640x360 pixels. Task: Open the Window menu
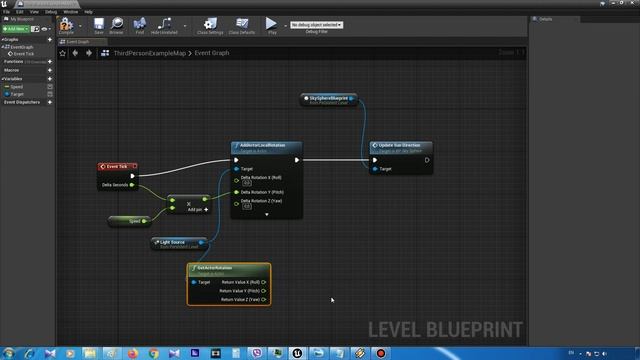(71, 12)
